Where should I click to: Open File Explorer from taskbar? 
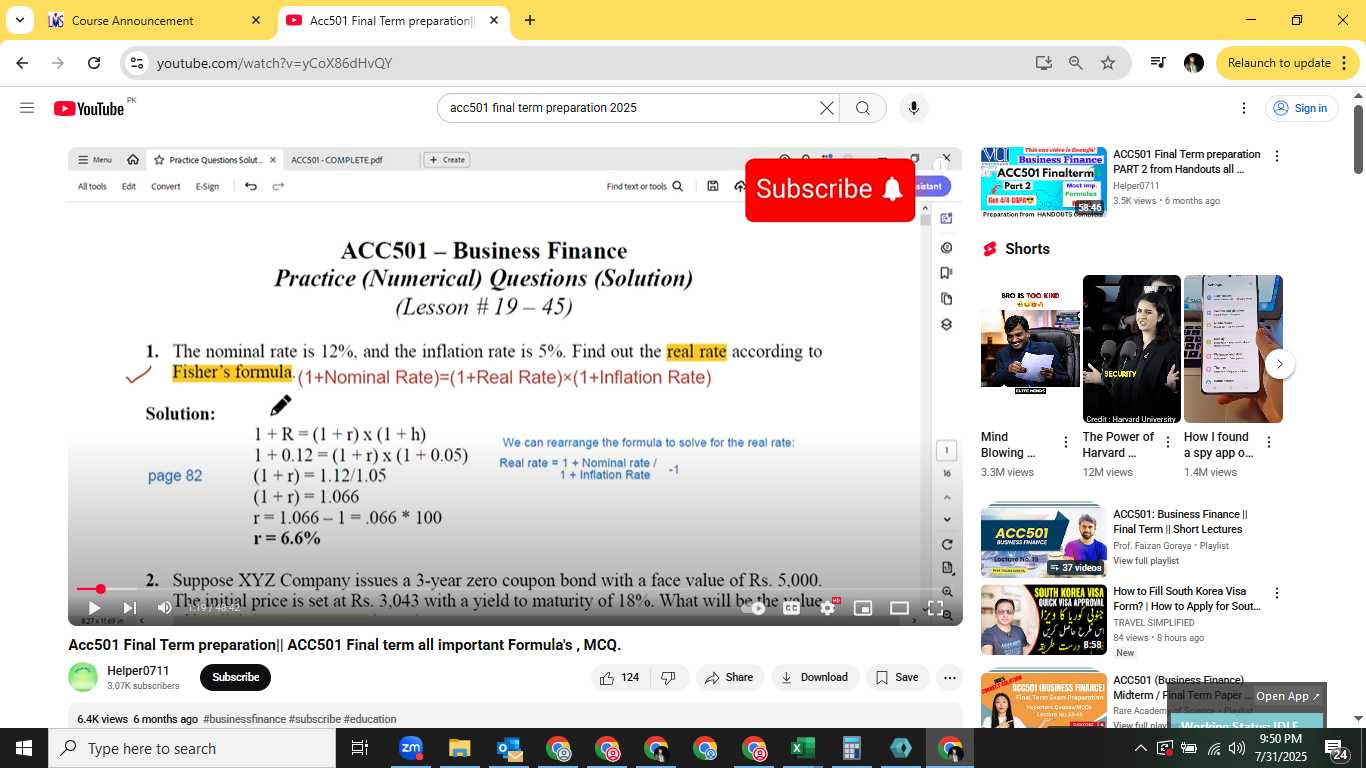pyautogui.click(x=460, y=748)
